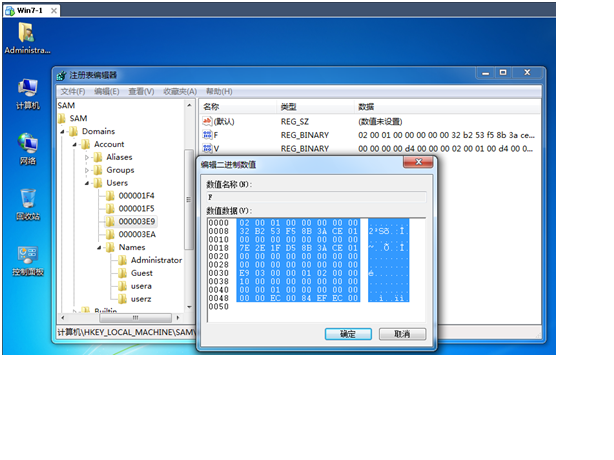Click the REG_SZ type cell

coord(294,122)
